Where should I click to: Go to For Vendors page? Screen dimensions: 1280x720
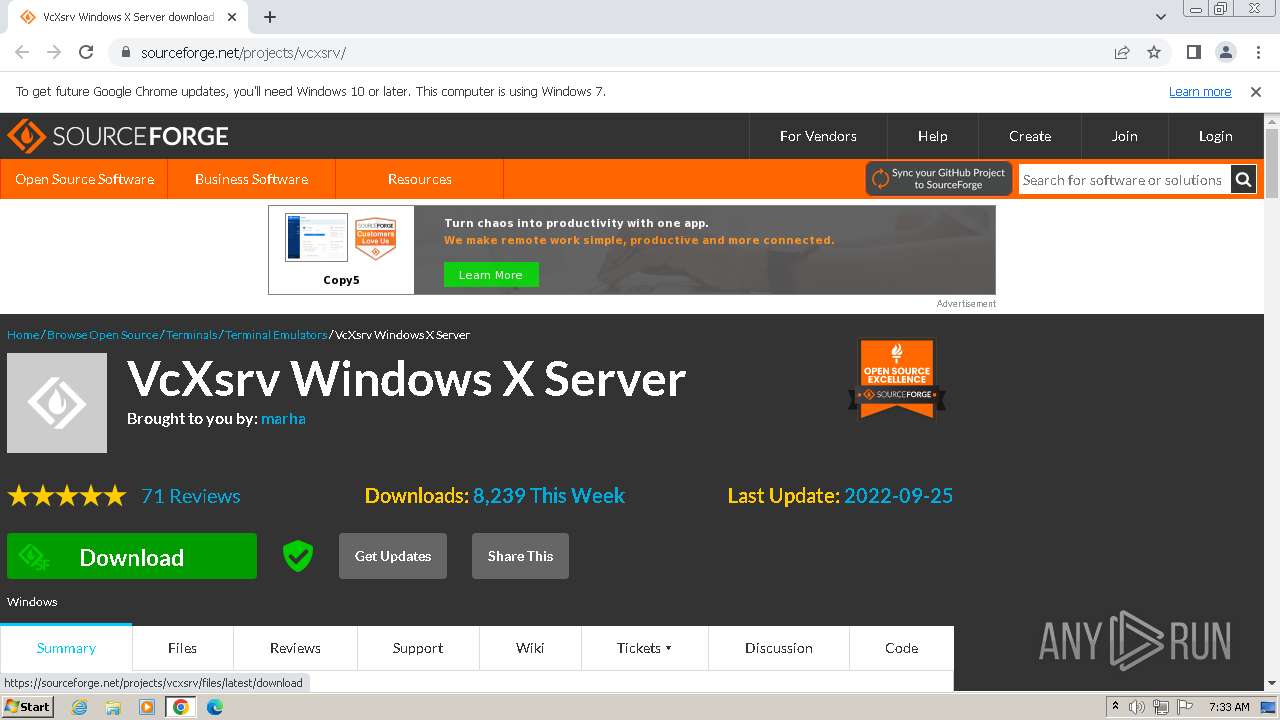(818, 136)
